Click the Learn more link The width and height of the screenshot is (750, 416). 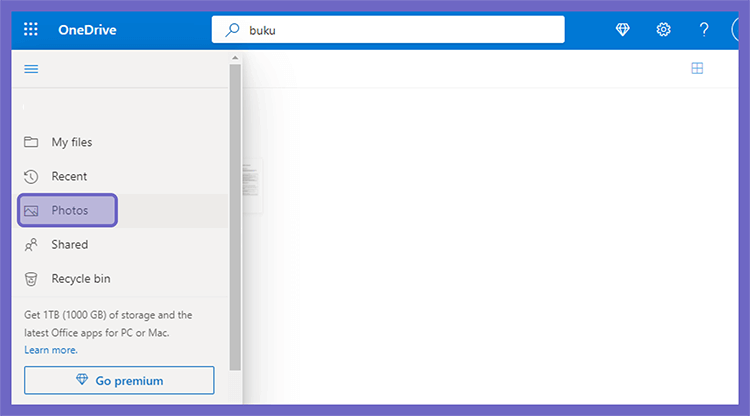pyautogui.click(x=51, y=350)
